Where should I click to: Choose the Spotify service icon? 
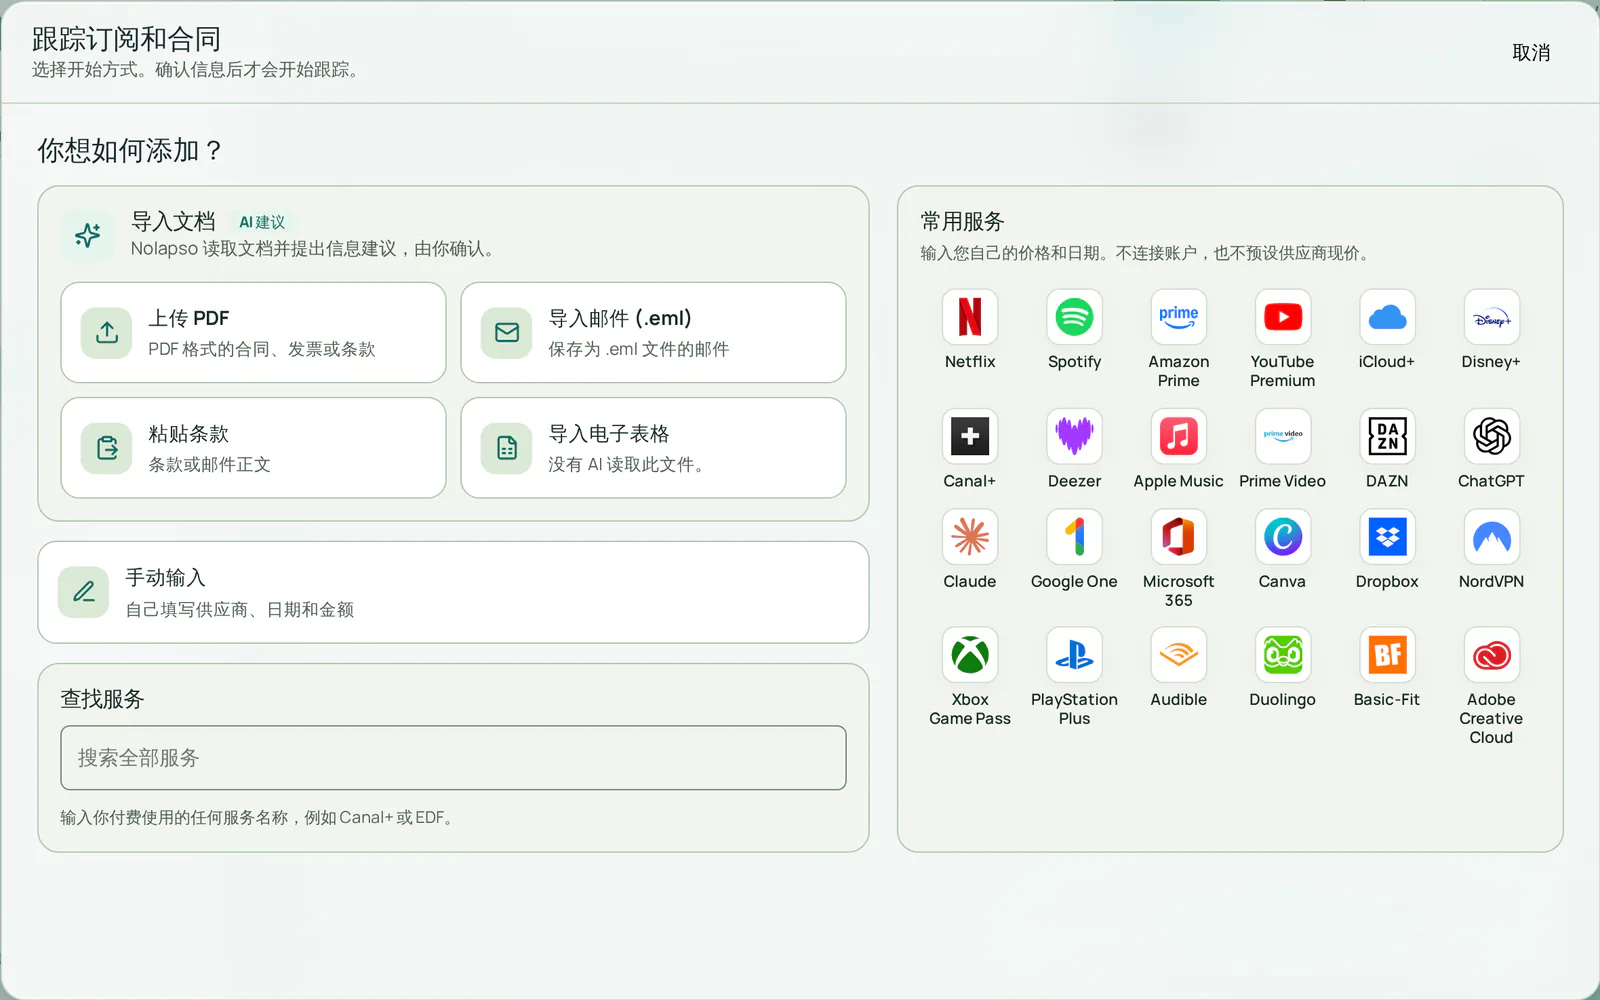pyautogui.click(x=1074, y=317)
